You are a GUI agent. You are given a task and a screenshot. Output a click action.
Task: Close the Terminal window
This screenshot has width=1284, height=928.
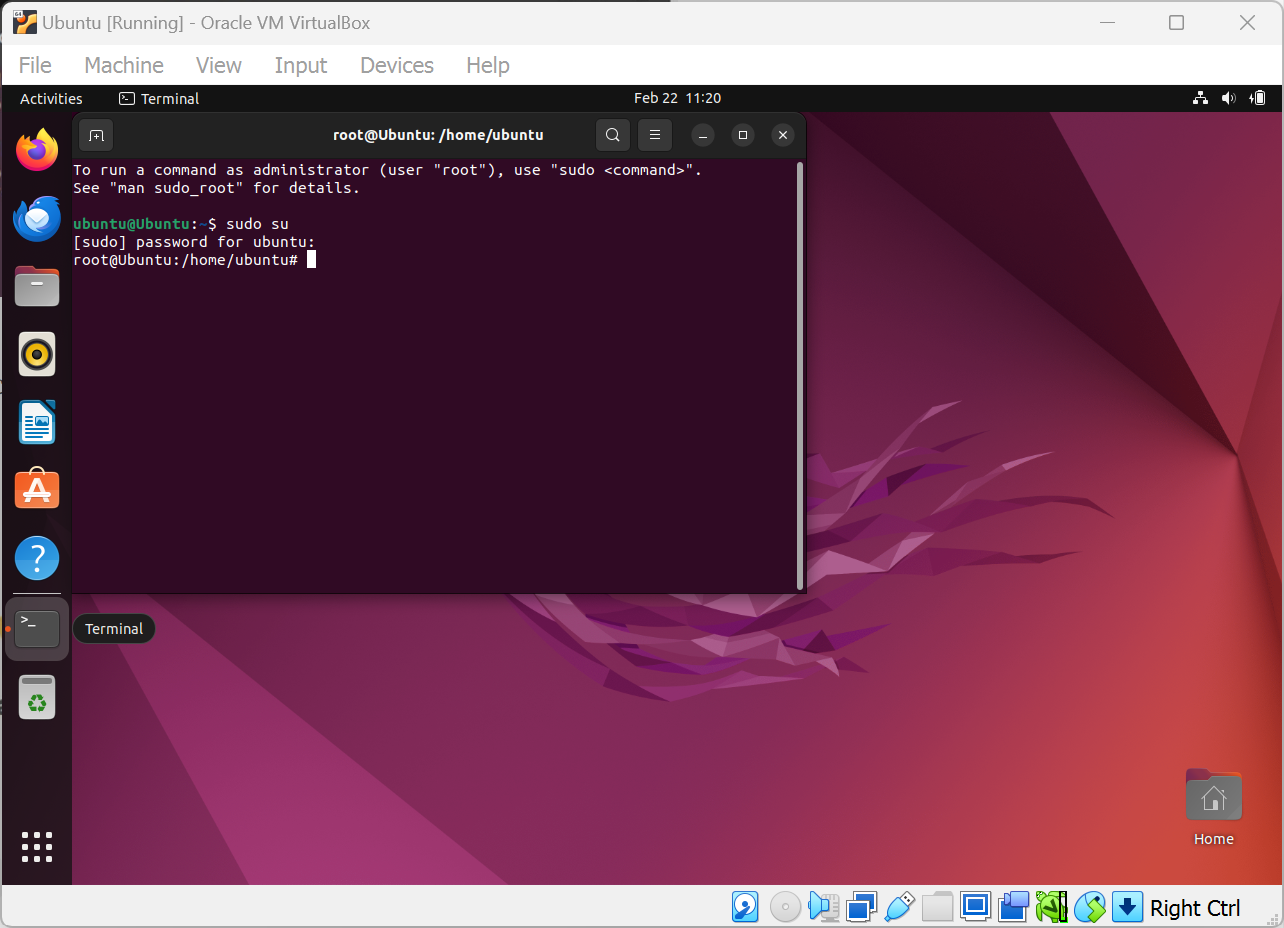pyautogui.click(x=783, y=135)
